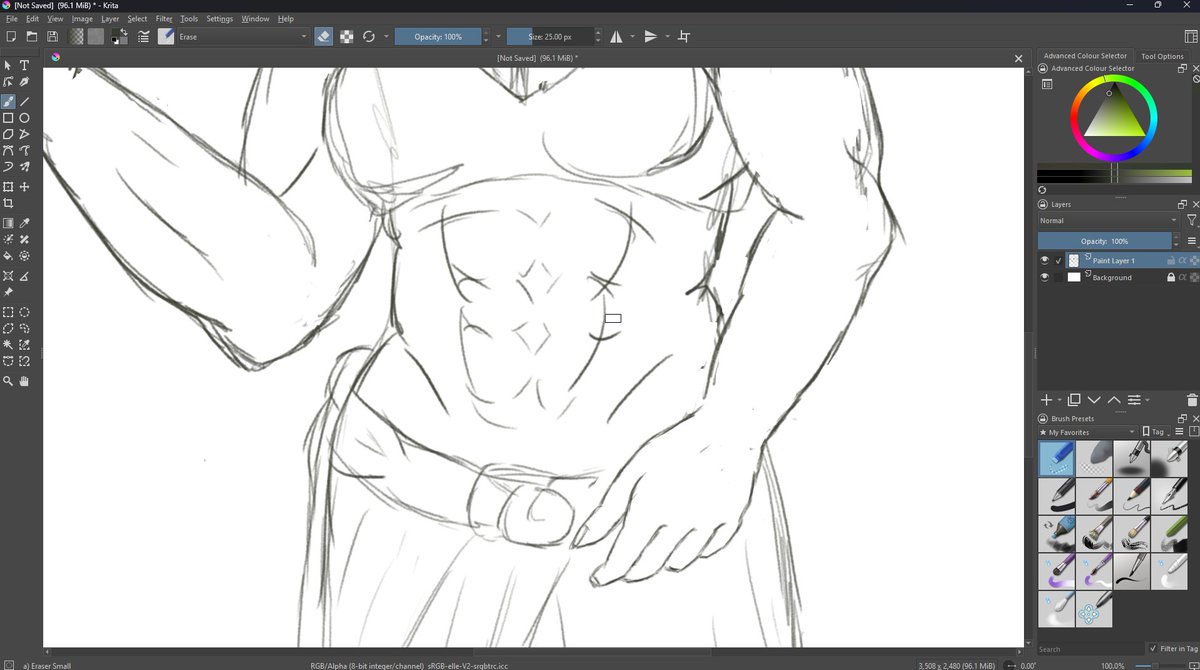
Task: Activate the Text tool
Action: [x=24, y=65]
